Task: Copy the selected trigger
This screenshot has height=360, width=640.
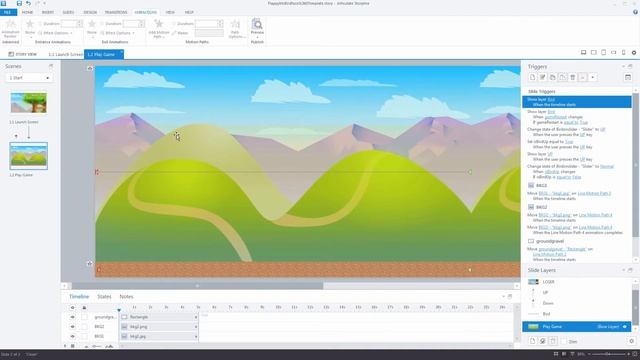Action: click(553, 78)
